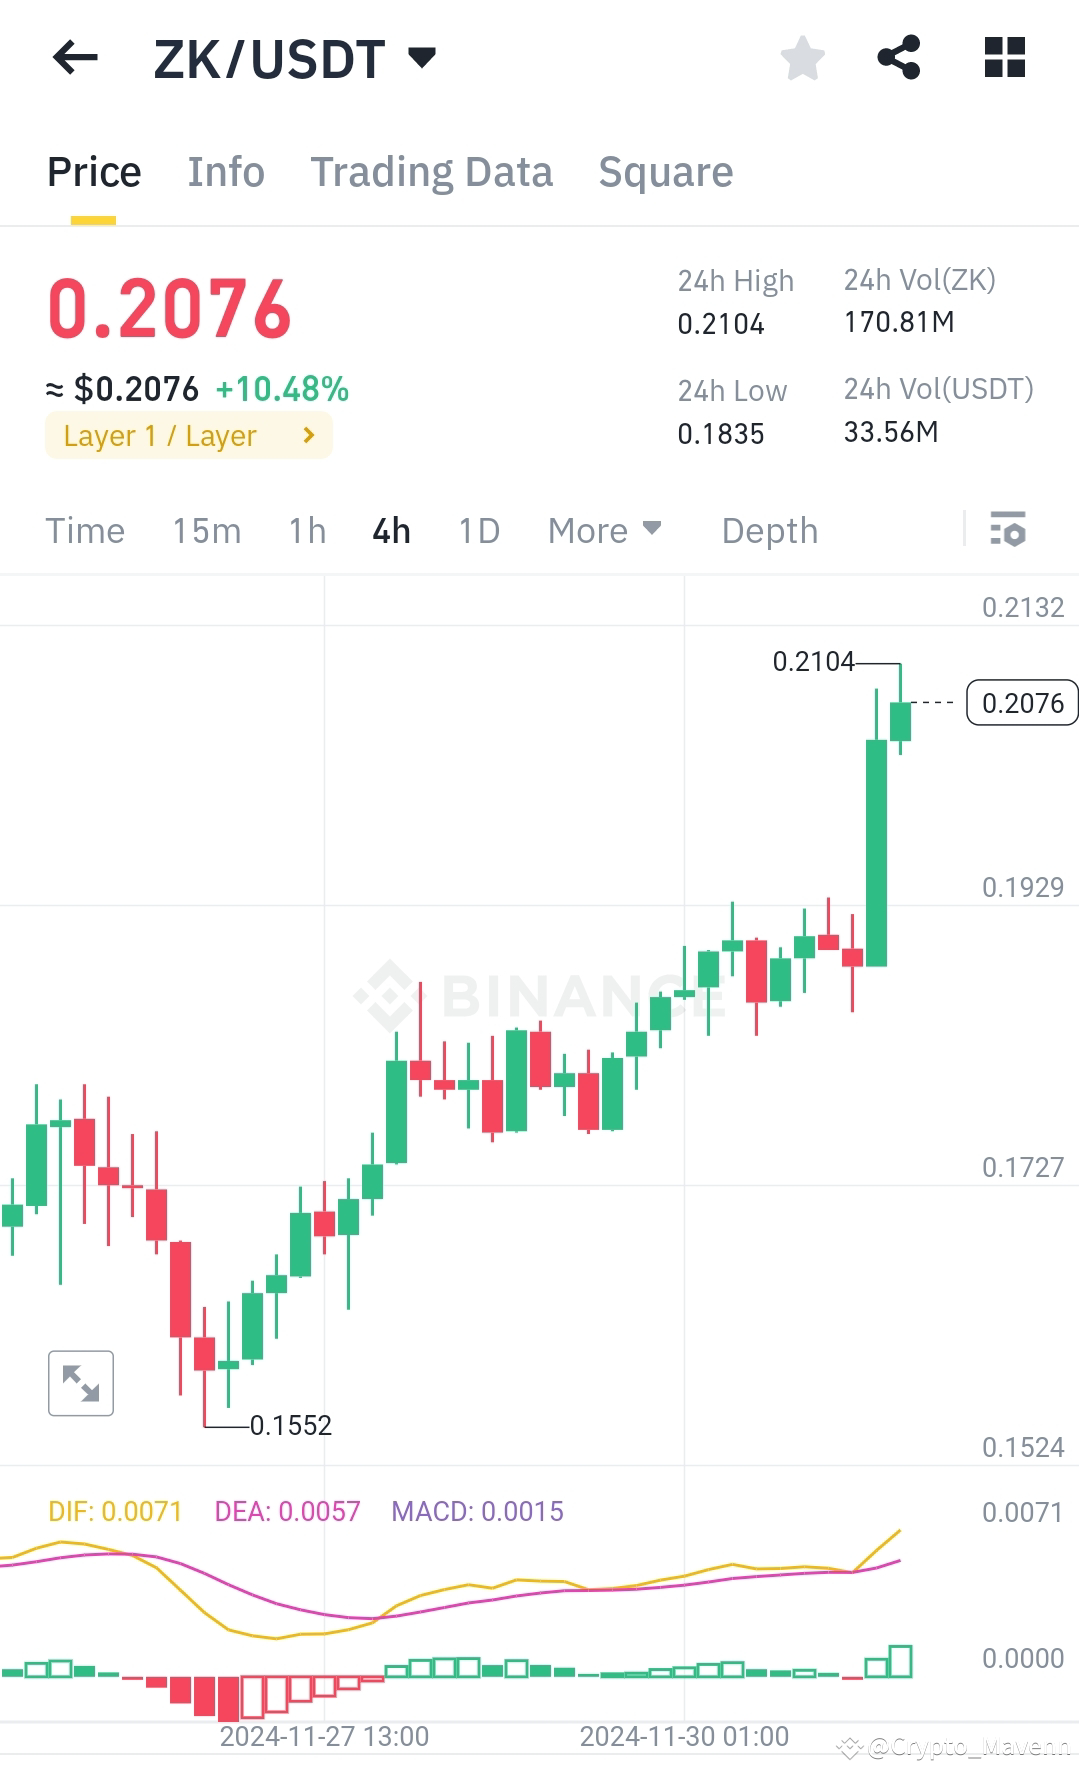
Task: Expand chart to fullscreen view
Action: 80,1383
